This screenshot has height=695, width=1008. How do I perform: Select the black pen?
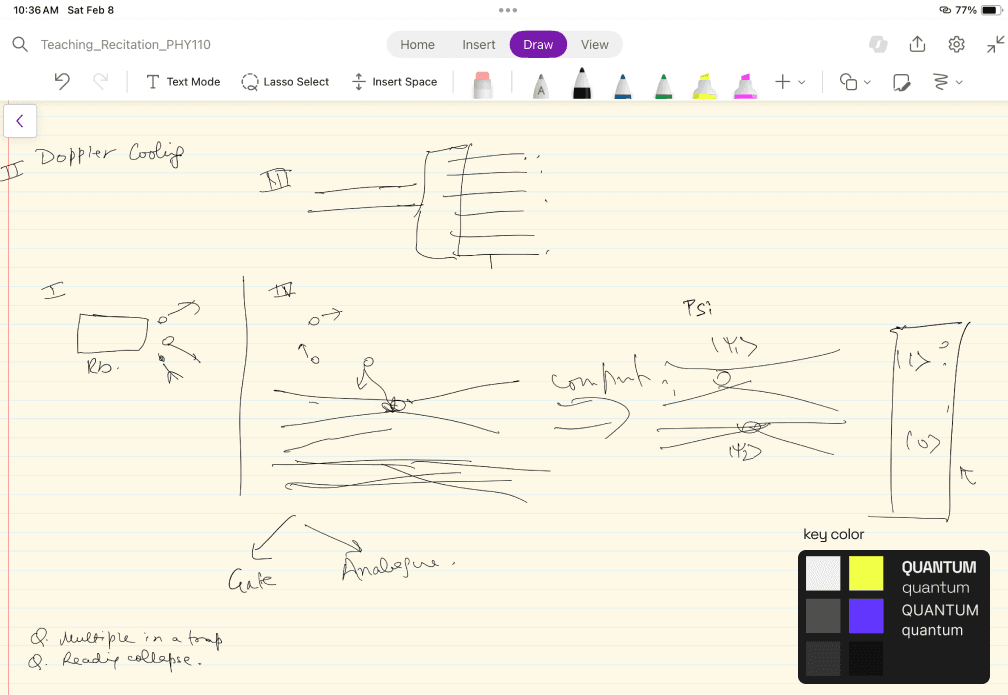pyautogui.click(x=582, y=83)
